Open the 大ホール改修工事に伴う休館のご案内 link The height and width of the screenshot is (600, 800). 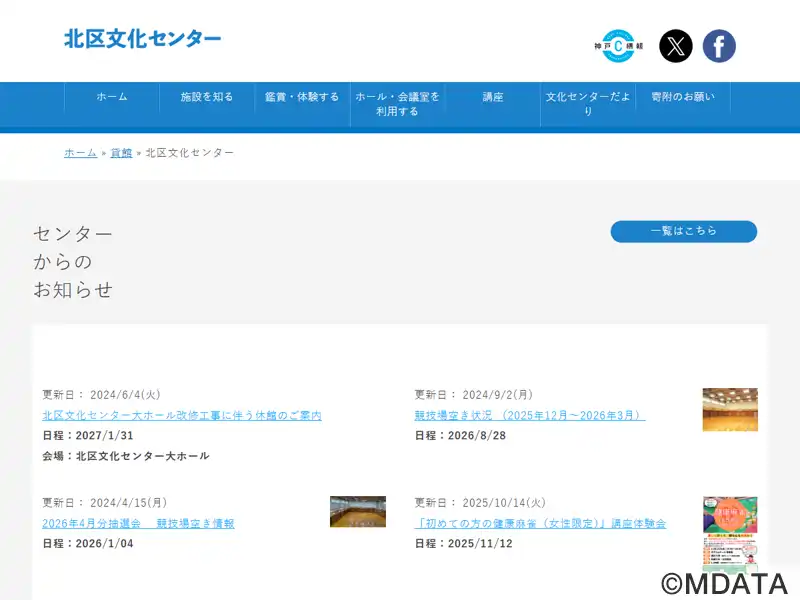182,416
